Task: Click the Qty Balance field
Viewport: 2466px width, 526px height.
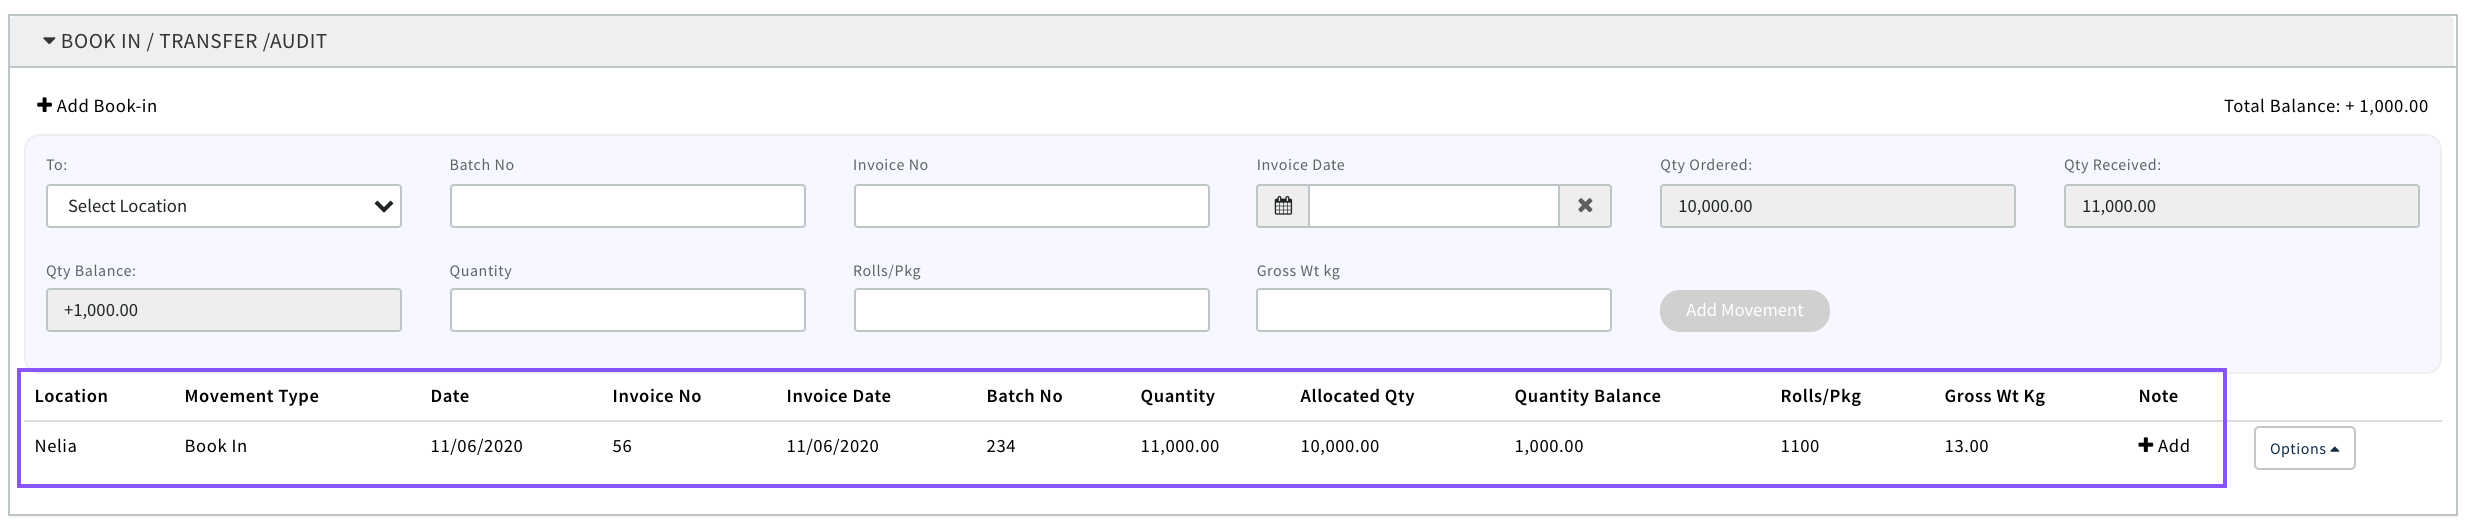Action: (223, 310)
